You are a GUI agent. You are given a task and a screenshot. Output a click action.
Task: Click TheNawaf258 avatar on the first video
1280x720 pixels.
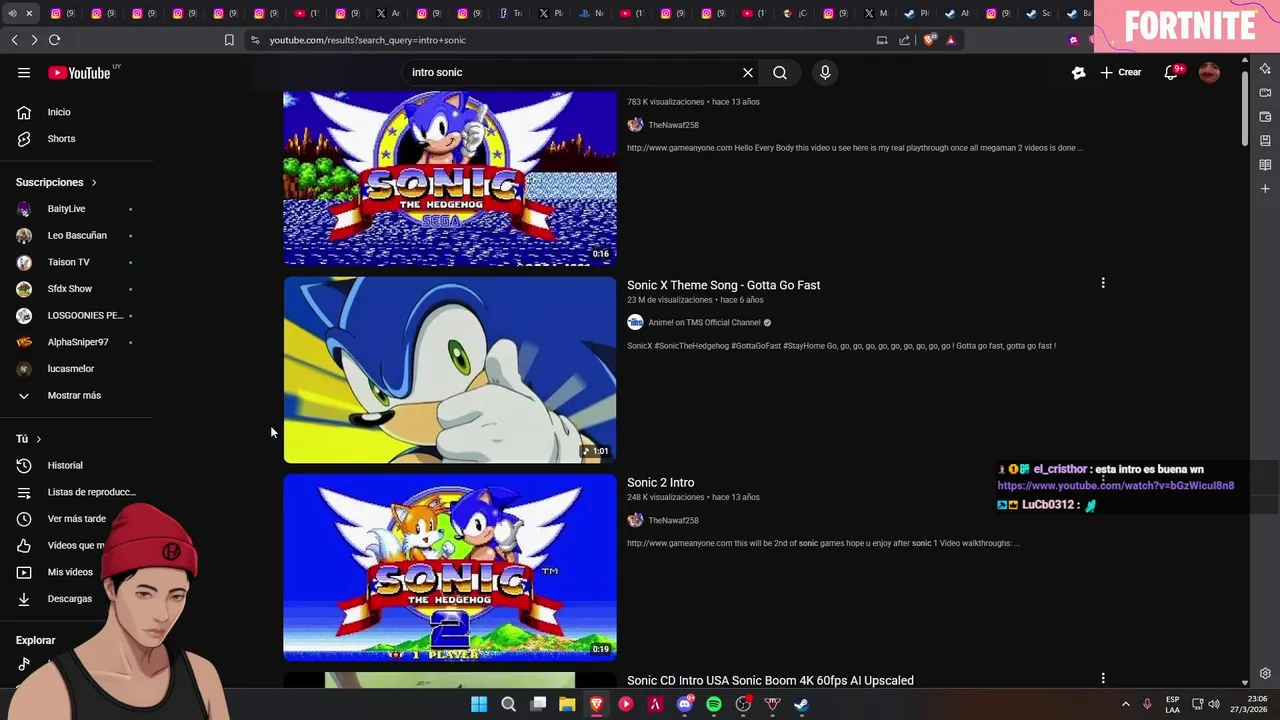tap(635, 125)
